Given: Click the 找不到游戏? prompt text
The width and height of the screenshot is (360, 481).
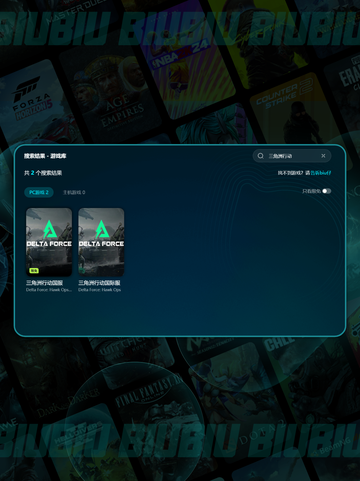Looking at the screenshot, I should [290, 173].
